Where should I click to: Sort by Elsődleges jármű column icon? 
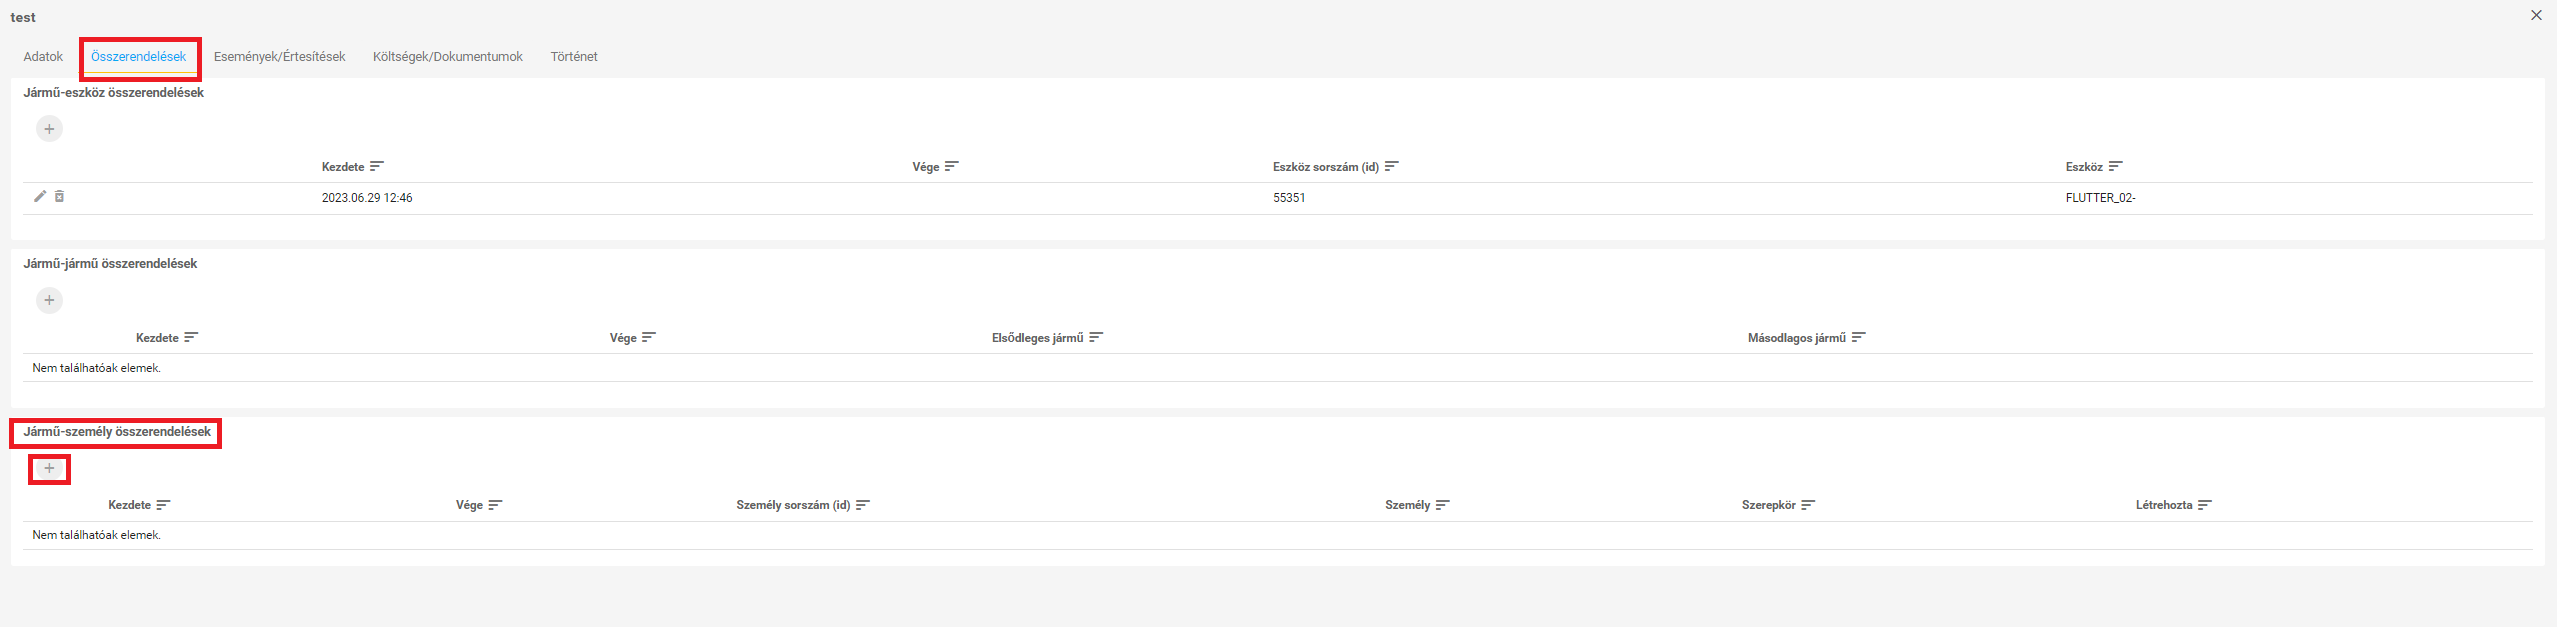click(x=1096, y=337)
